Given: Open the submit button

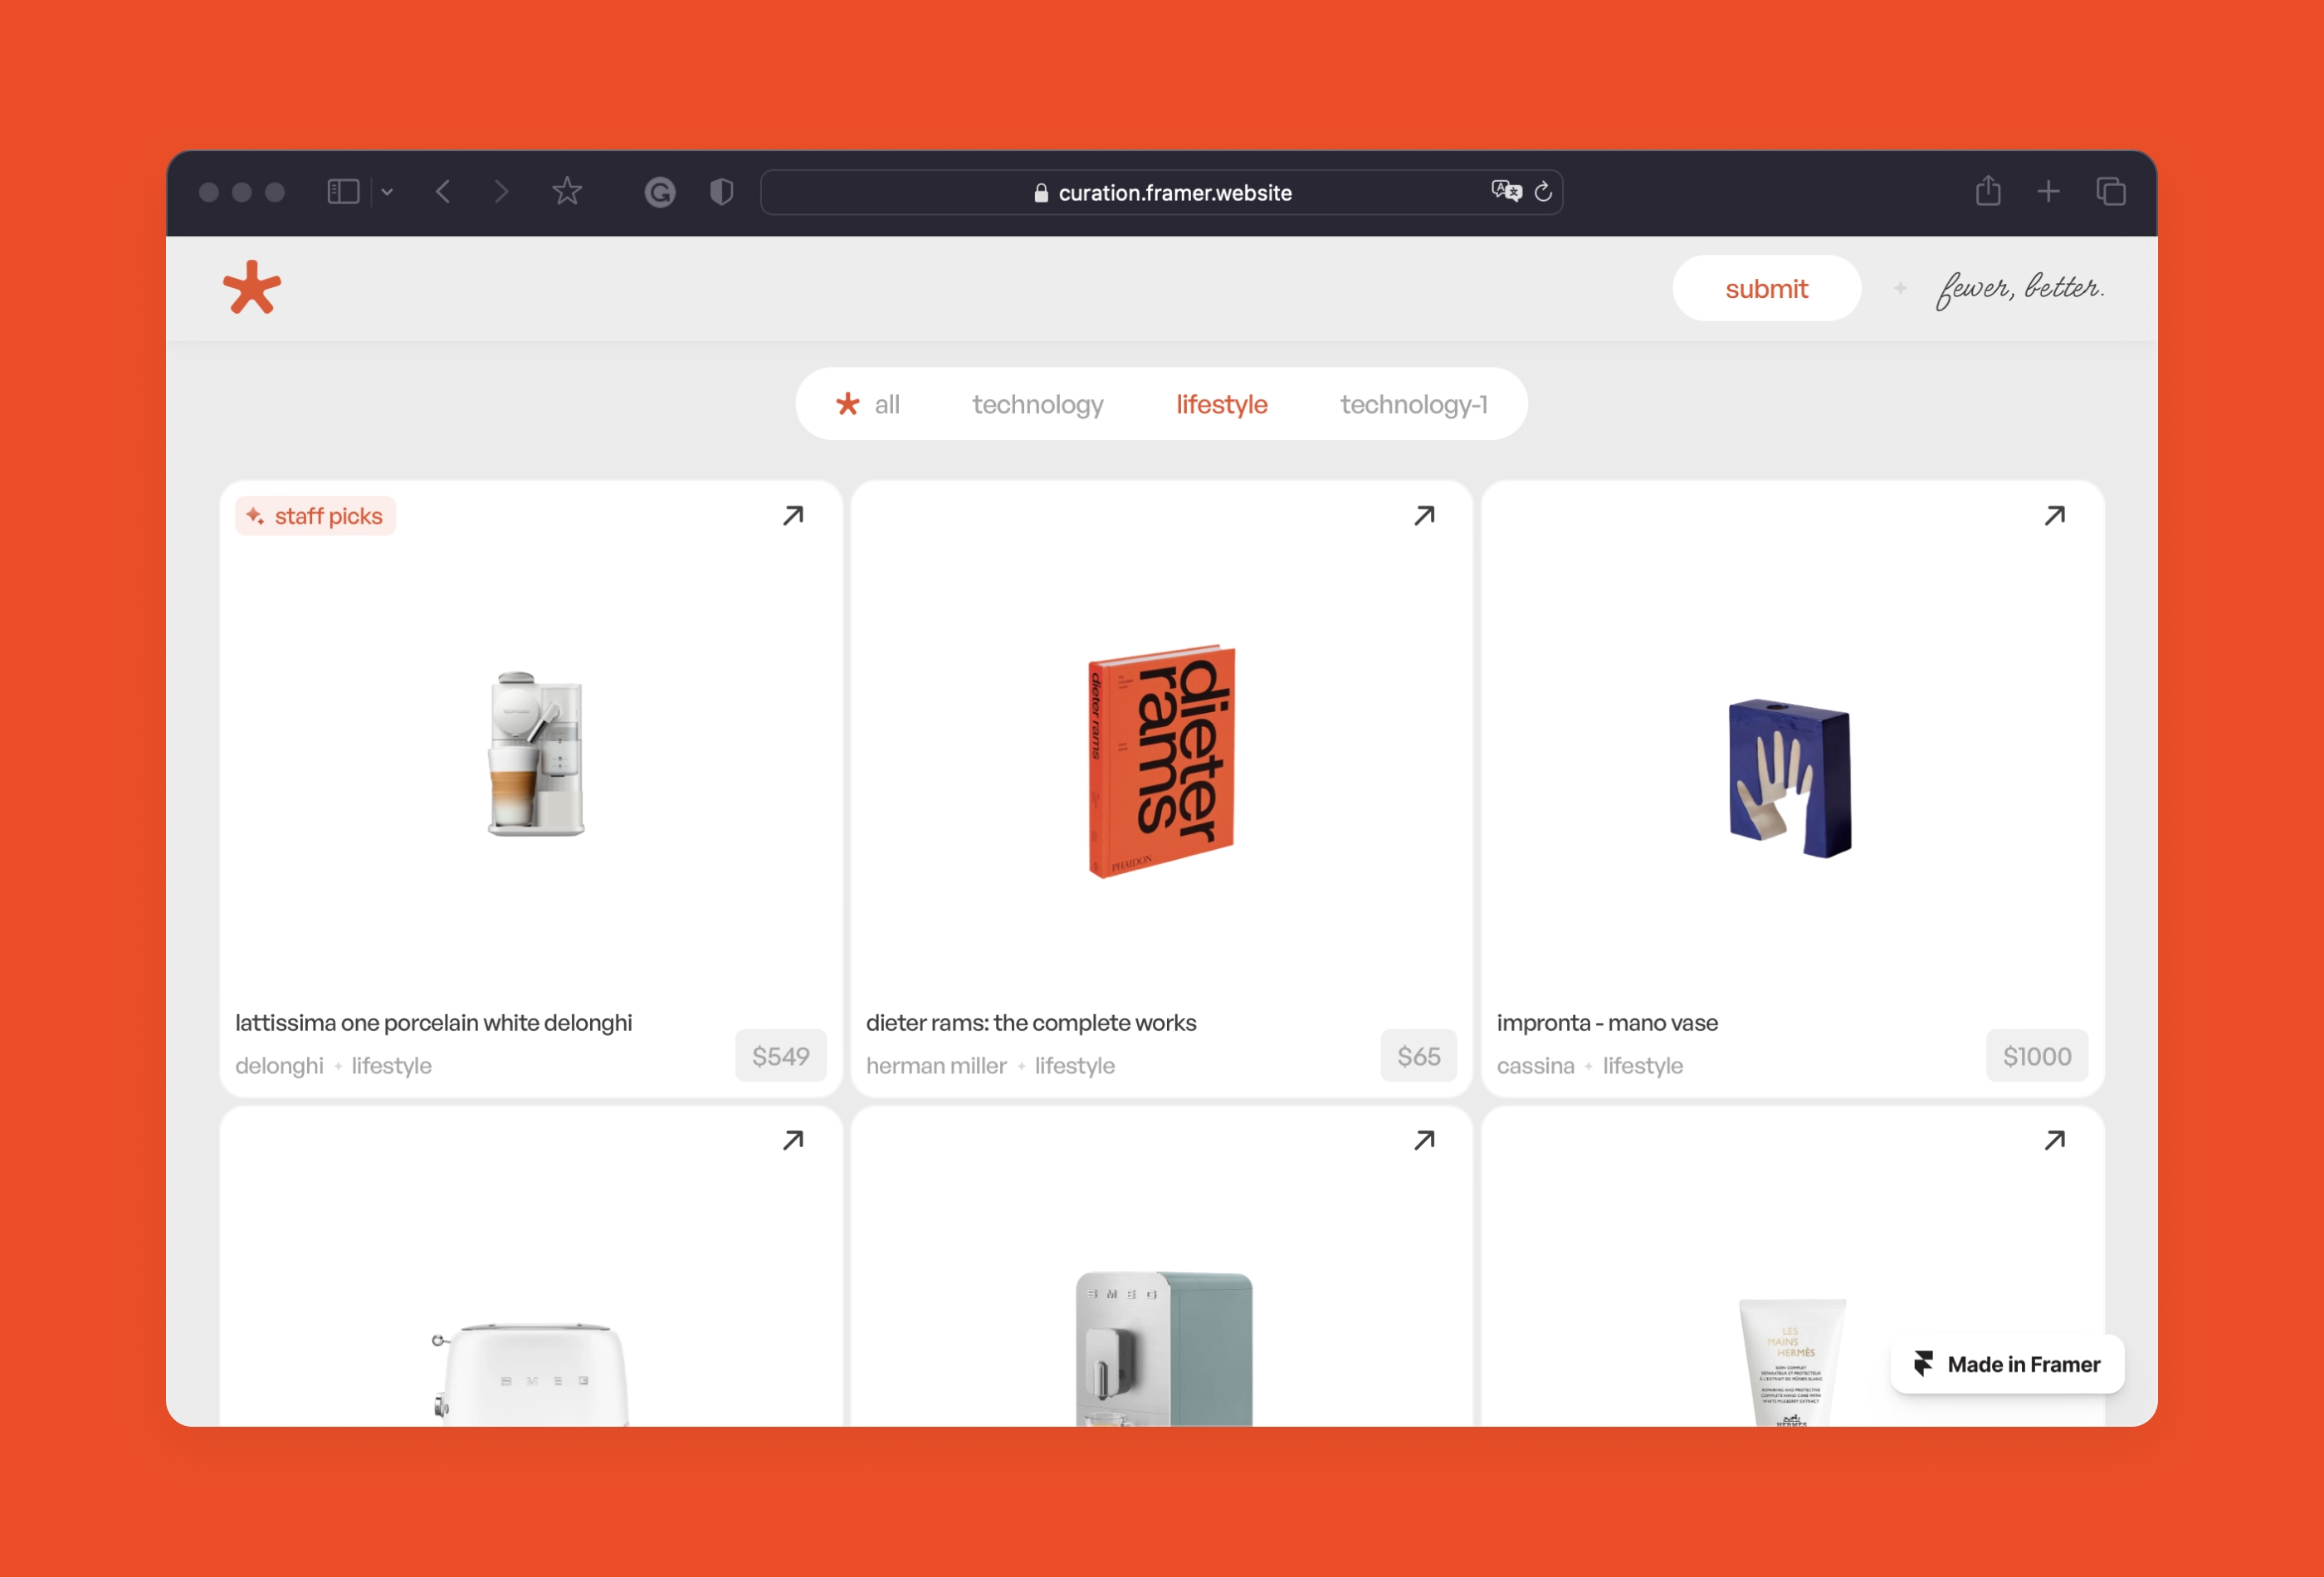Looking at the screenshot, I should click(1766, 287).
